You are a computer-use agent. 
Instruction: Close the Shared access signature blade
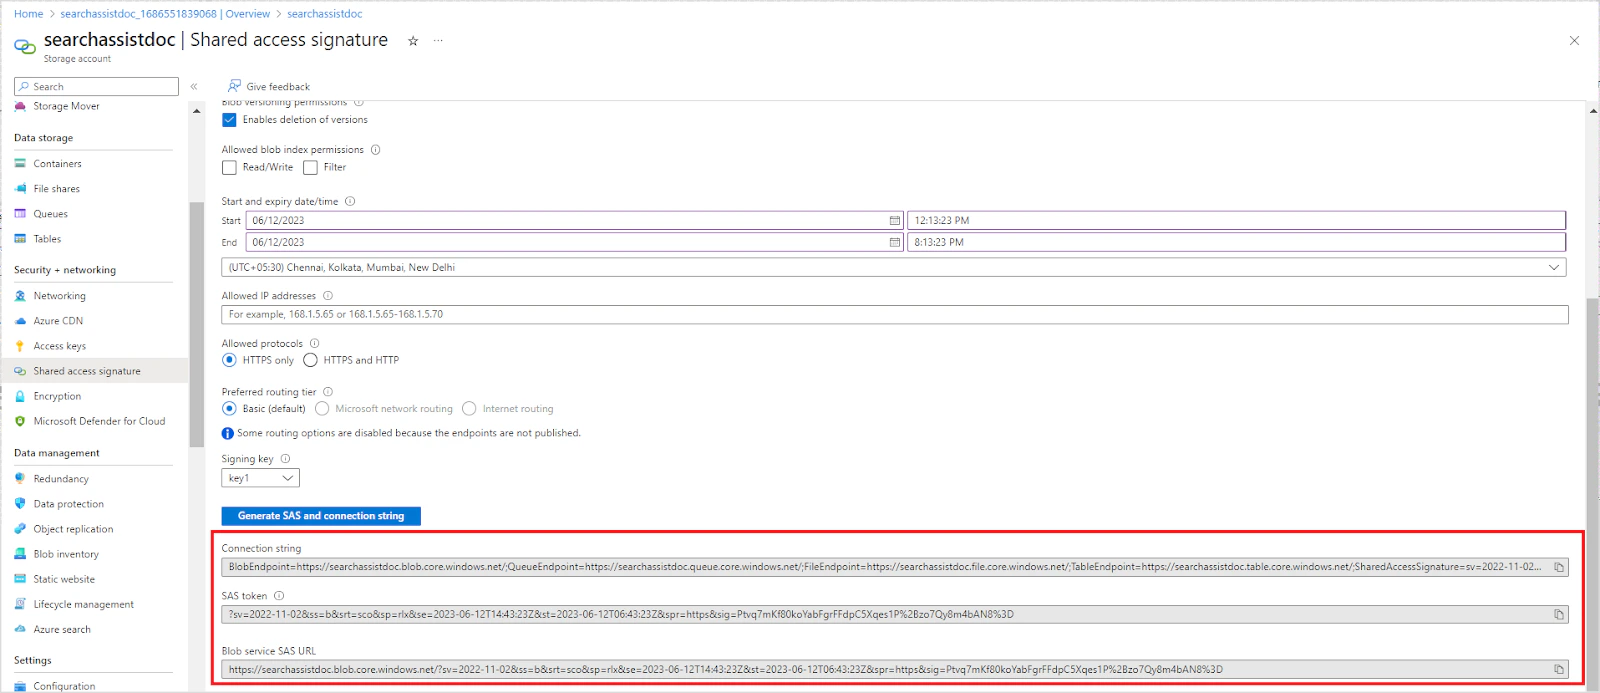1574,41
